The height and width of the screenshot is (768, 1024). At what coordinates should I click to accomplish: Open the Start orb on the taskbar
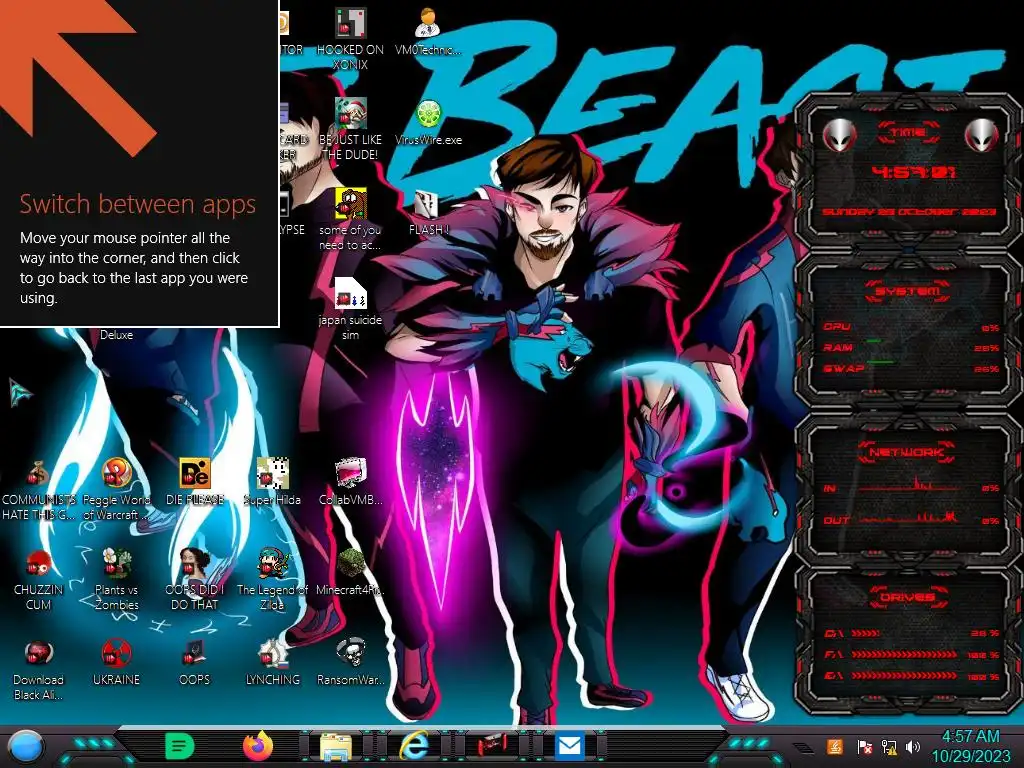(x=25, y=746)
